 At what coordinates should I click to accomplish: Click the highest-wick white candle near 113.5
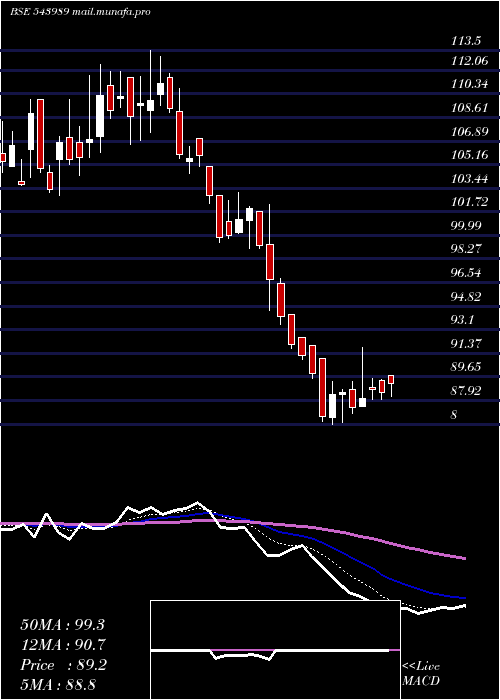tap(150, 105)
